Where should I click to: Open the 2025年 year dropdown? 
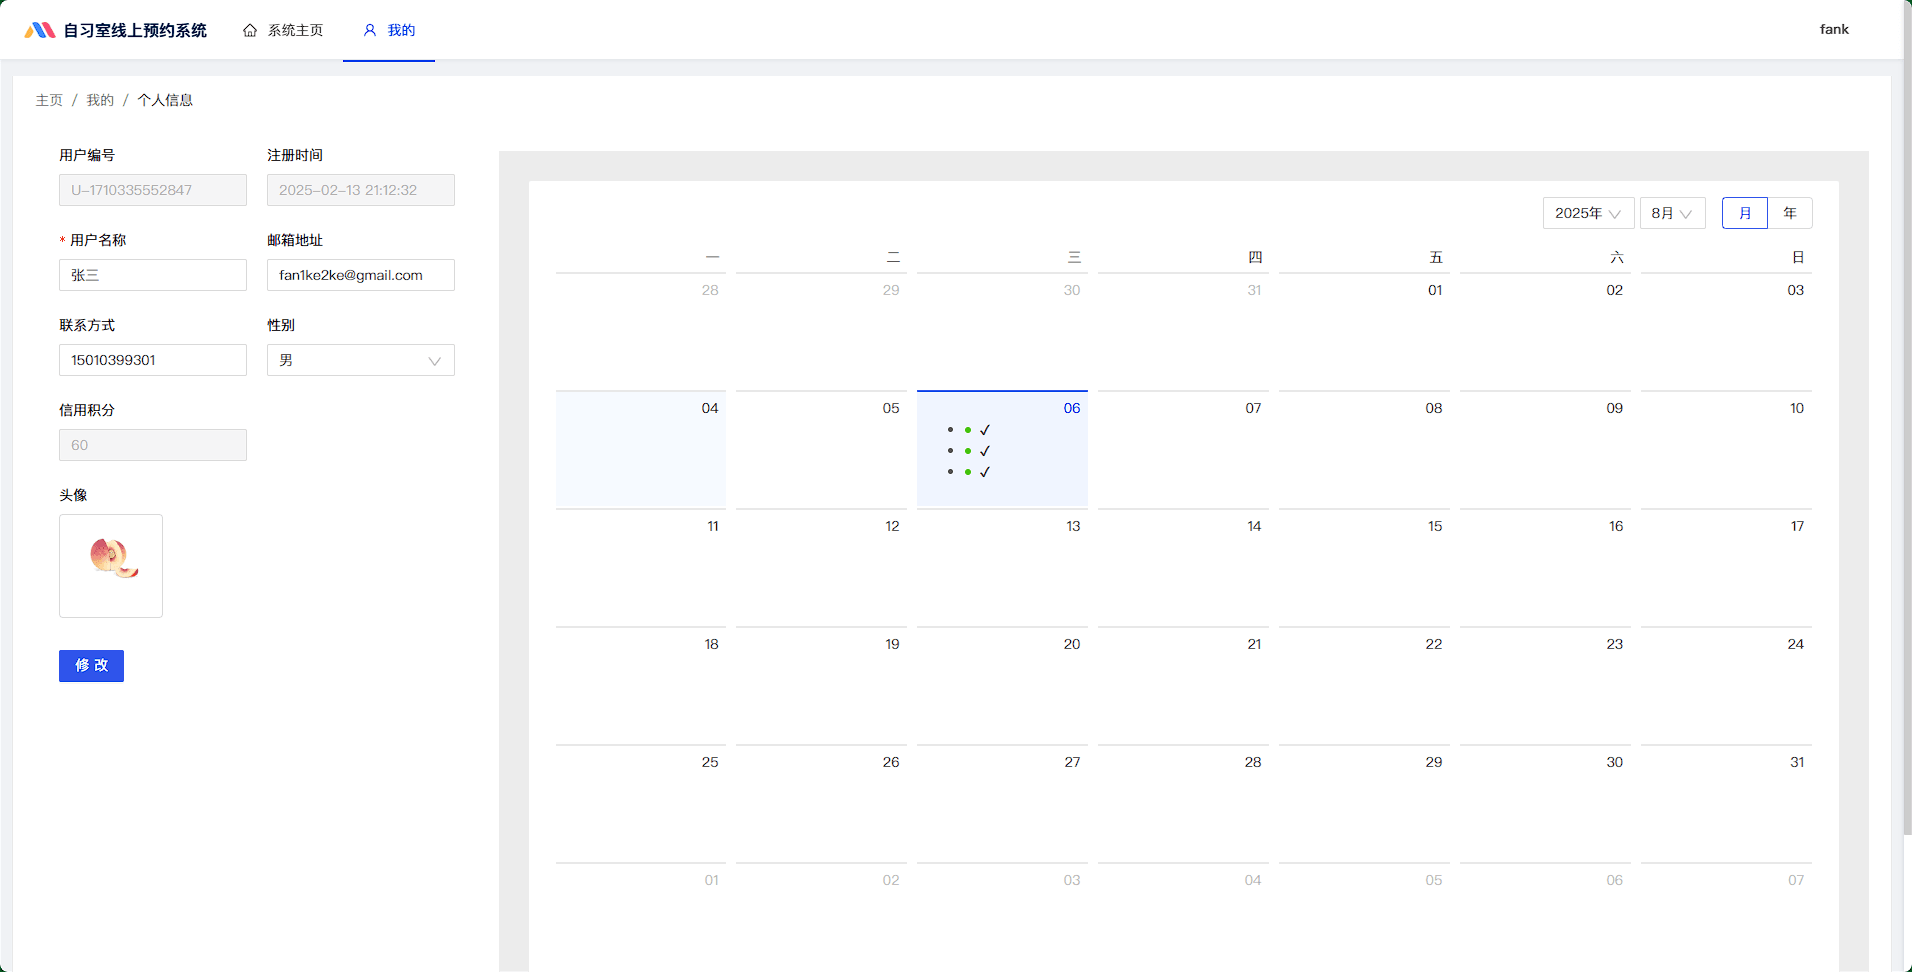[1588, 213]
